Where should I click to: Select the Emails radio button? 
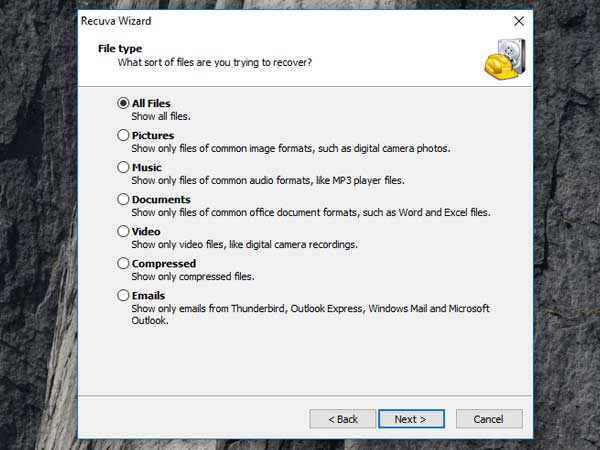click(x=123, y=295)
